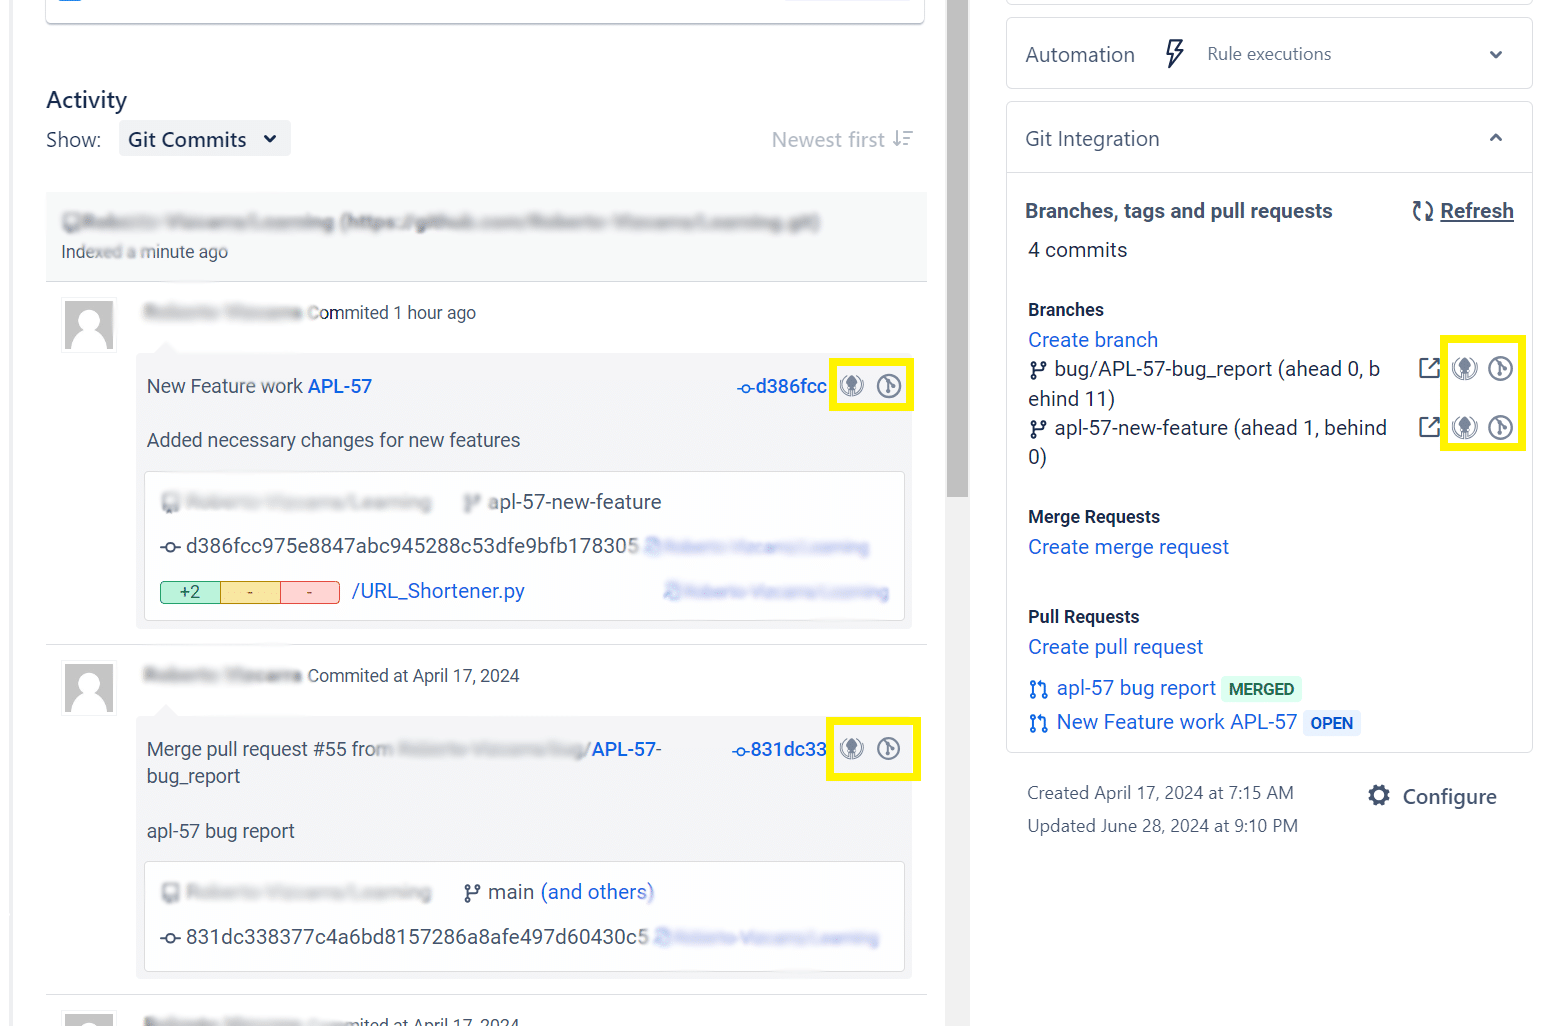This screenshot has width=1554, height=1026.
Task: Click the activity panel vertical scrollbar
Action: point(958,248)
